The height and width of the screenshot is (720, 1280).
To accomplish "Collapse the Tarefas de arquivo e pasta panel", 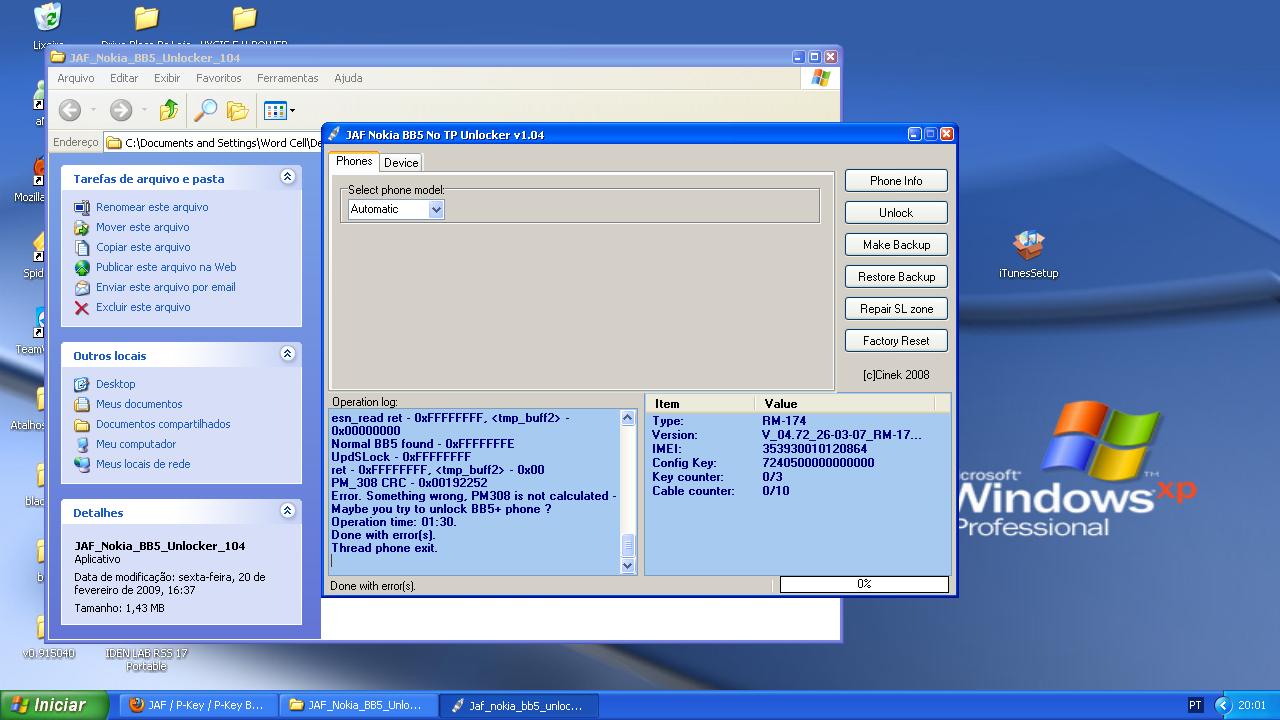I will pyautogui.click(x=287, y=177).
